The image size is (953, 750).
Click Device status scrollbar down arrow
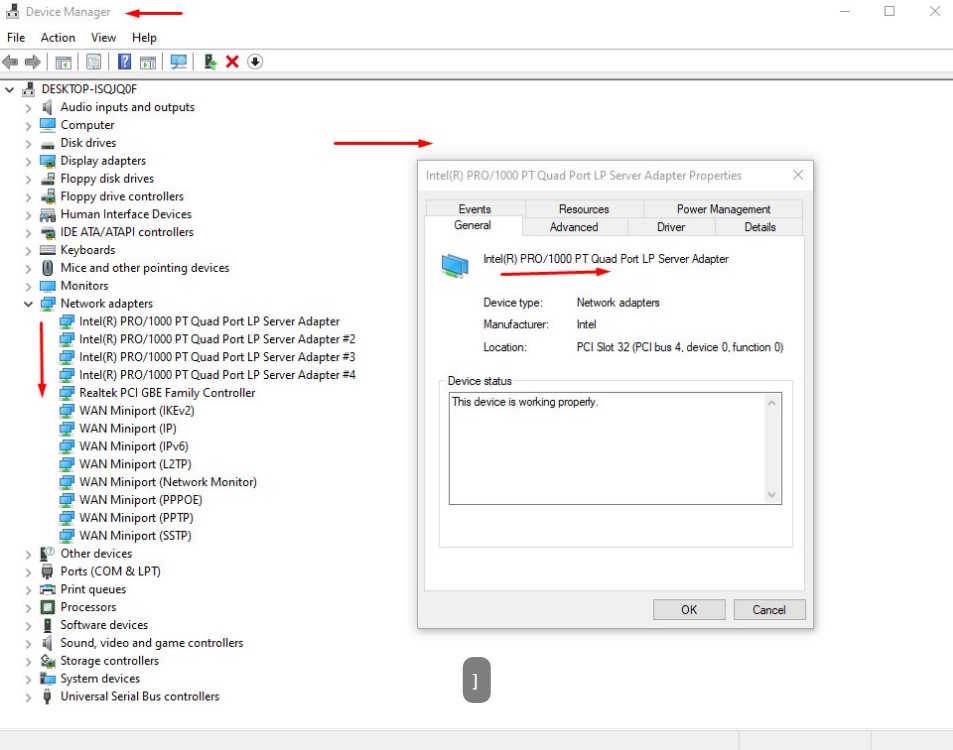(x=772, y=495)
